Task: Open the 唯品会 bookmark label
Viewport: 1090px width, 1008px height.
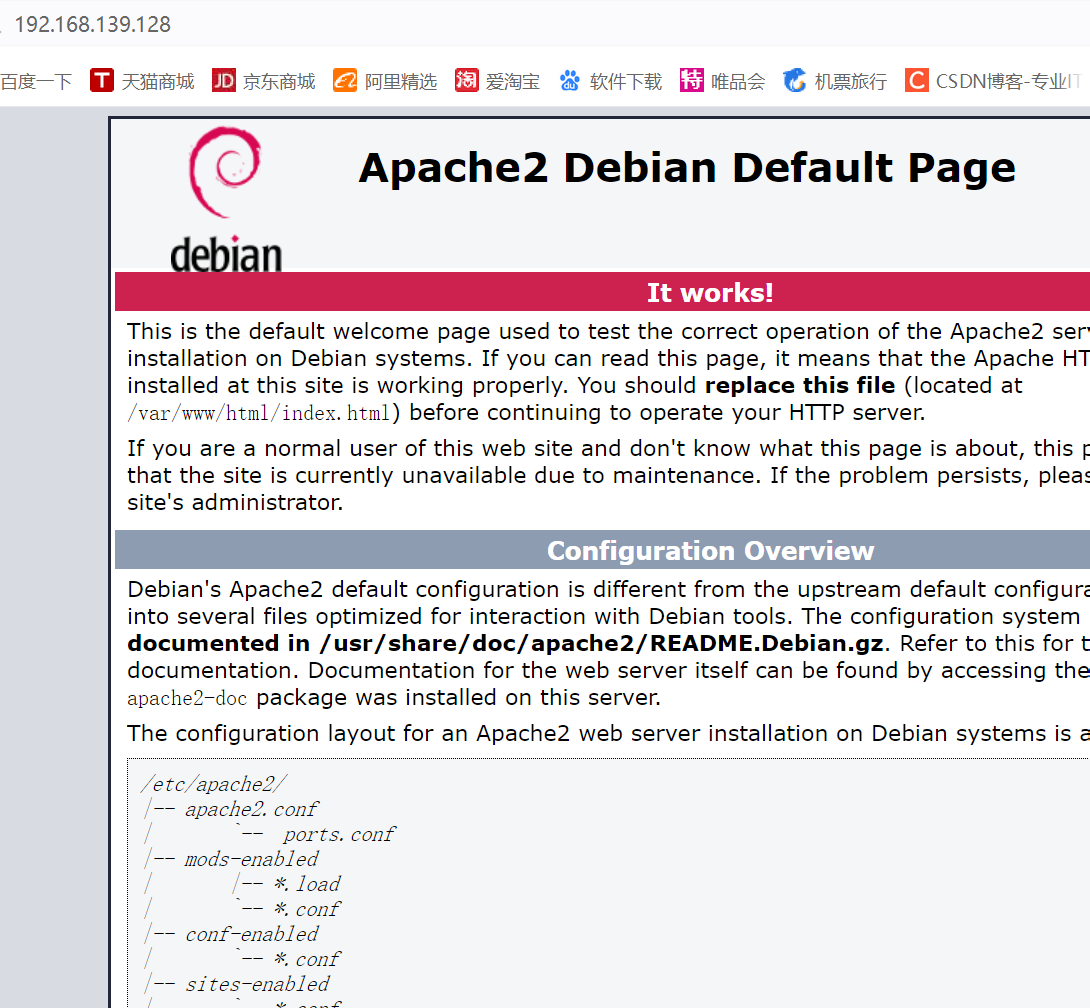Action: pos(738,81)
